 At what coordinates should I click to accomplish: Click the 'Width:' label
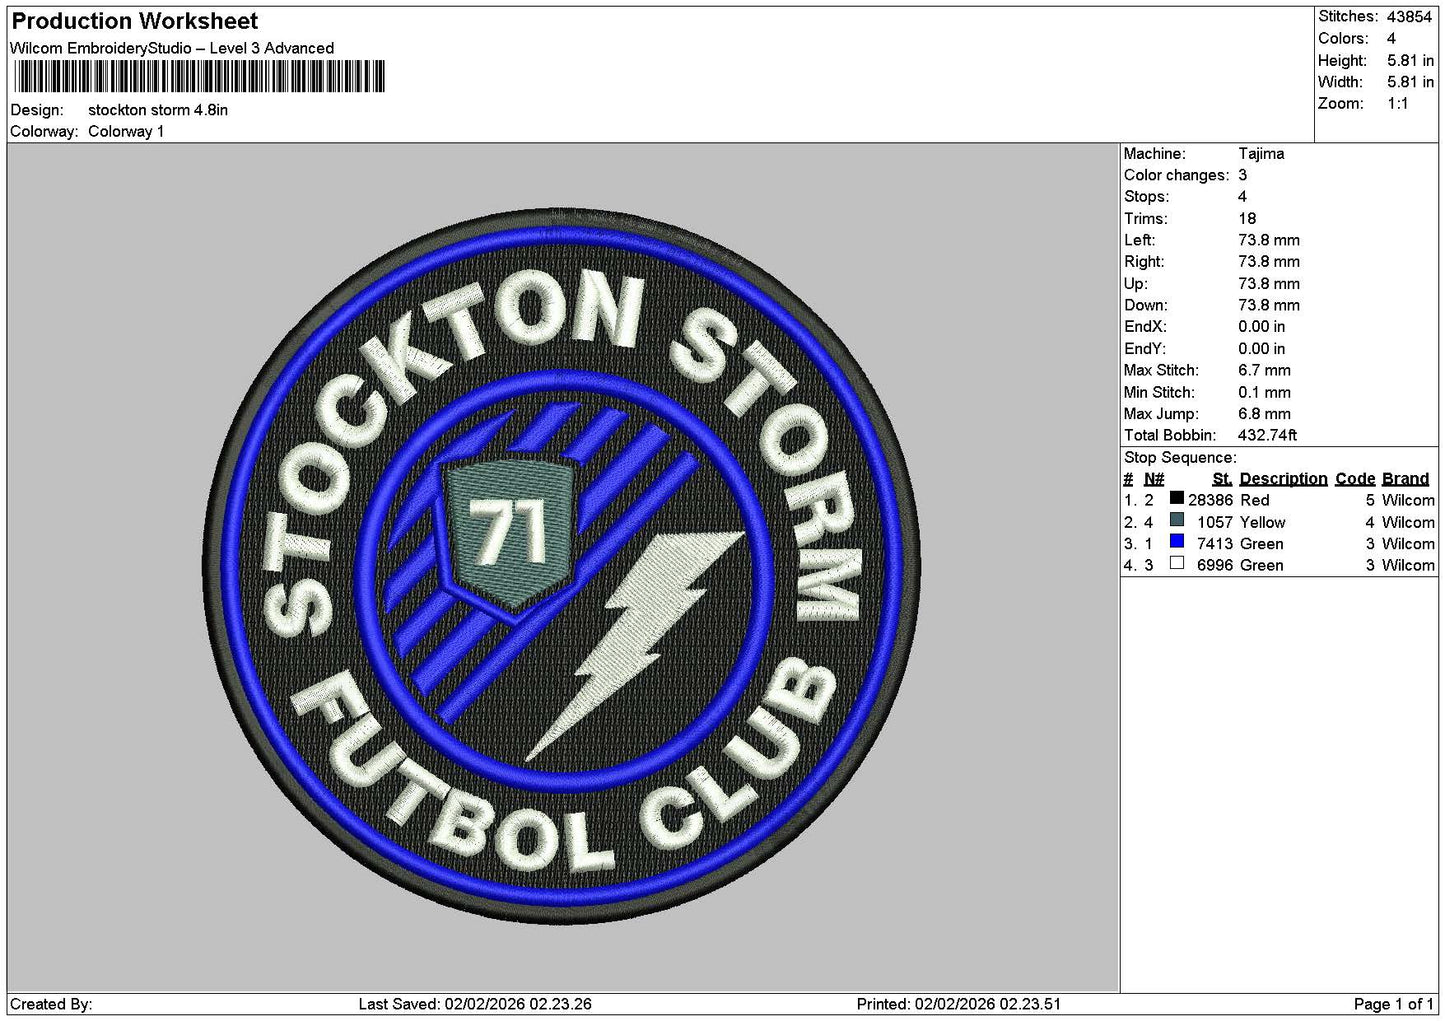[1340, 82]
